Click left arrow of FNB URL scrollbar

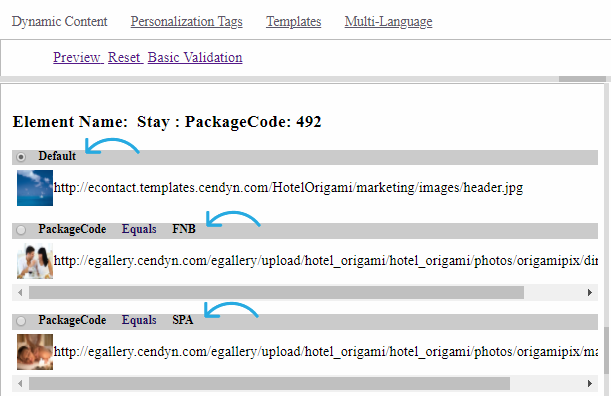tap(20, 292)
